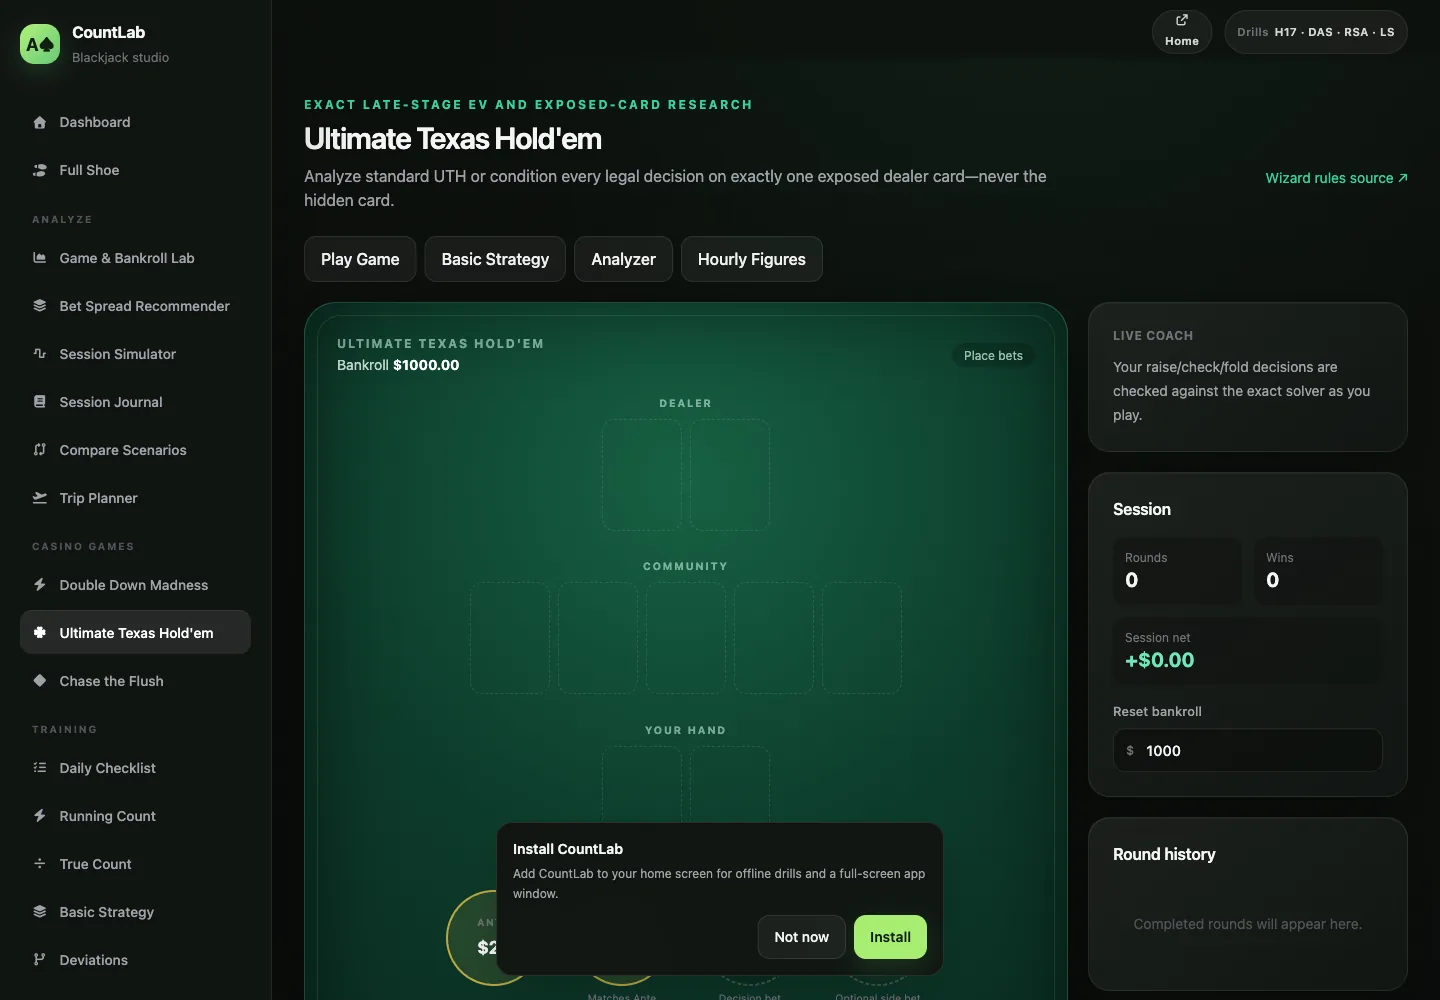The width and height of the screenshot is (1440, 1000).
Task: Click the Deviations branch icon
Action: click(x=40, y=960)
